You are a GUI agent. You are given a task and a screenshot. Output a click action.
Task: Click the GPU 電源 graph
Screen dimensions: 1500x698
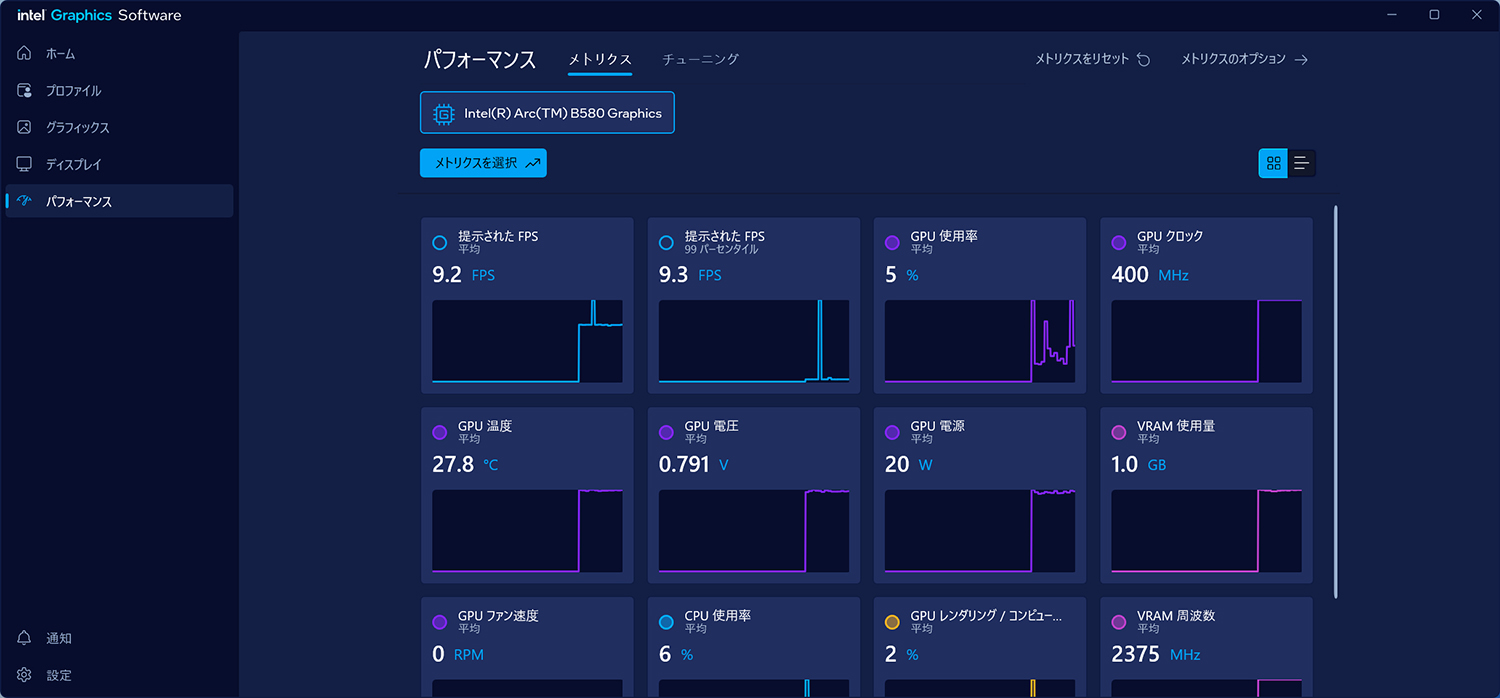point(980,531)
